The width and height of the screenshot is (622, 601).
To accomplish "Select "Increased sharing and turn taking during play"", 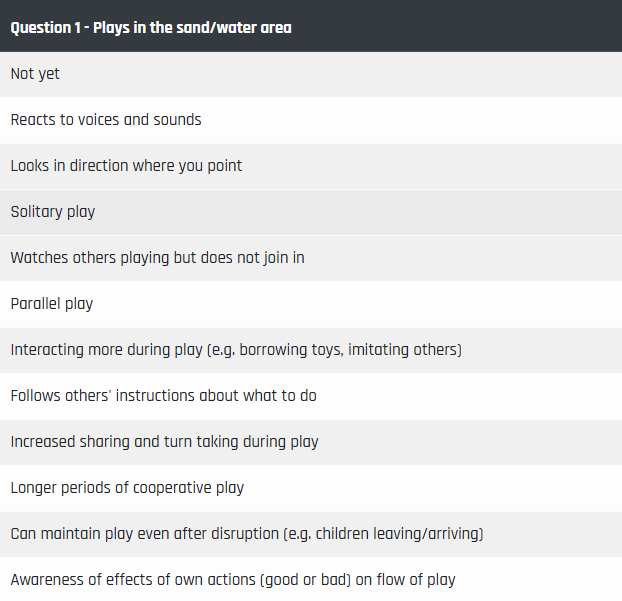I will coord(311,442).
